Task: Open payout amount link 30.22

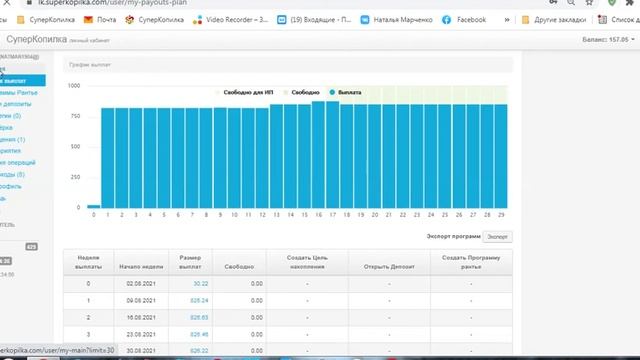Action: (x=200, y=284)
